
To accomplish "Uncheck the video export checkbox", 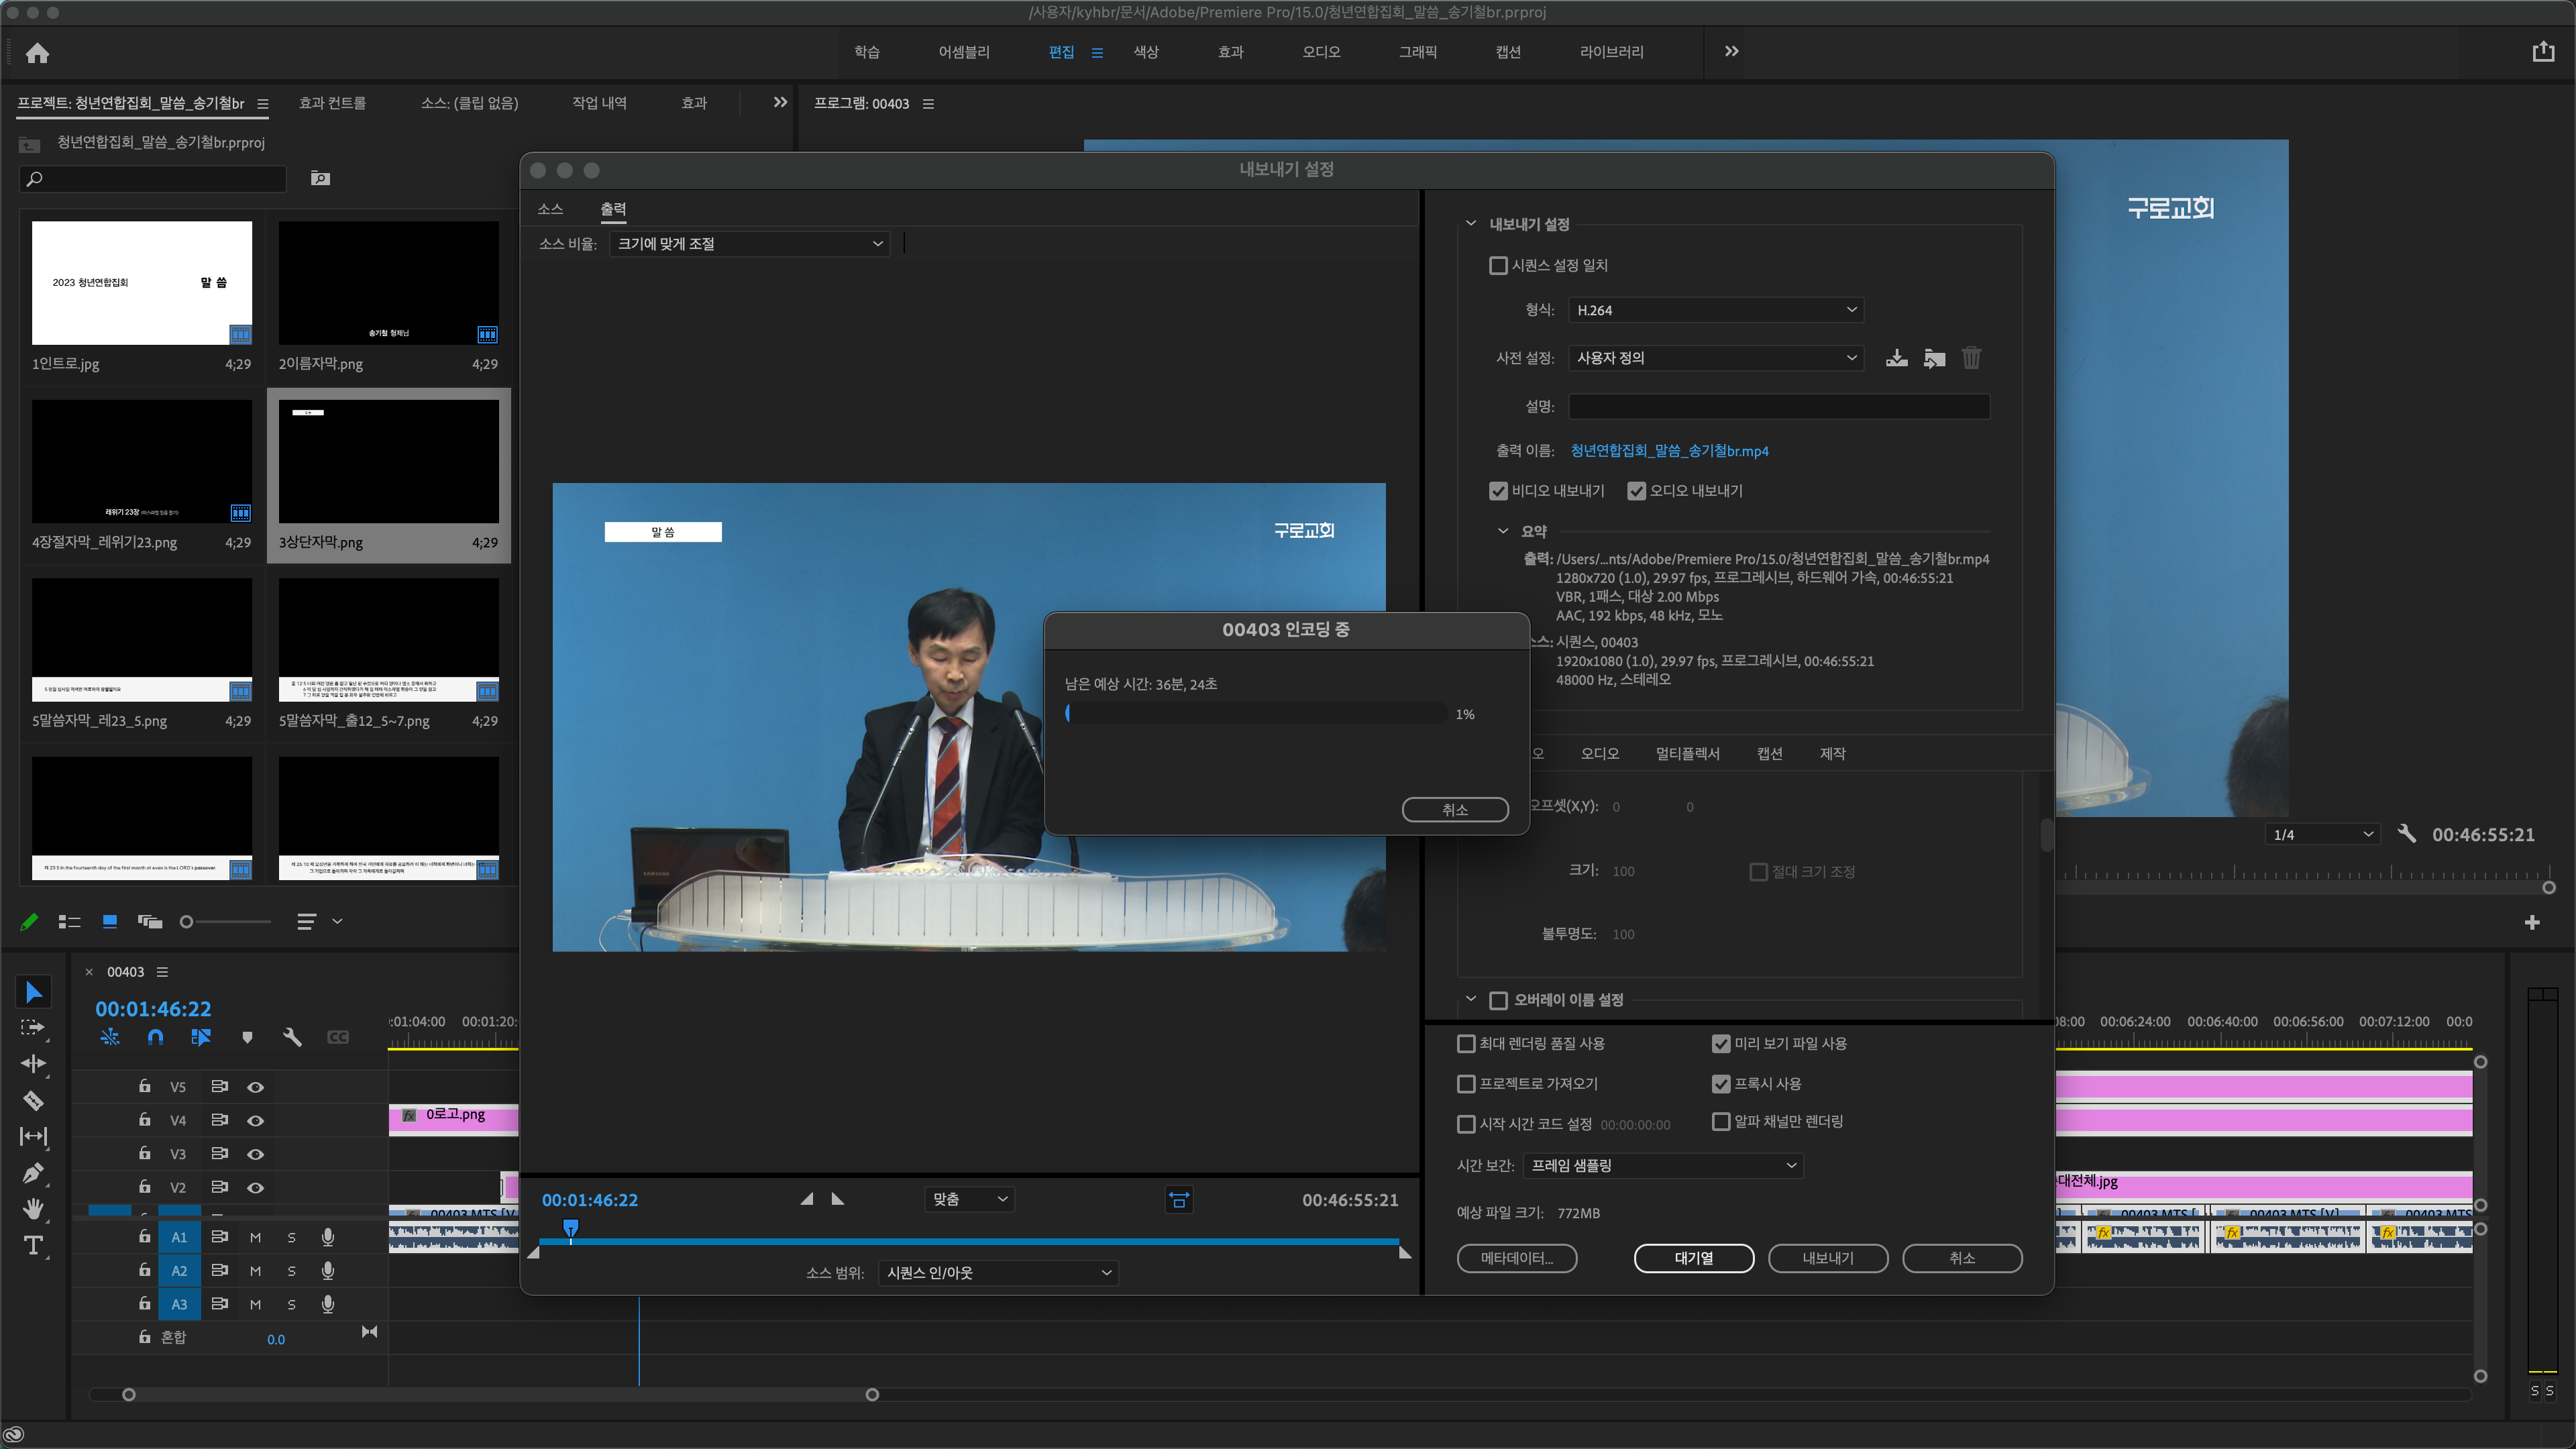I will [x=1498, y=491].
